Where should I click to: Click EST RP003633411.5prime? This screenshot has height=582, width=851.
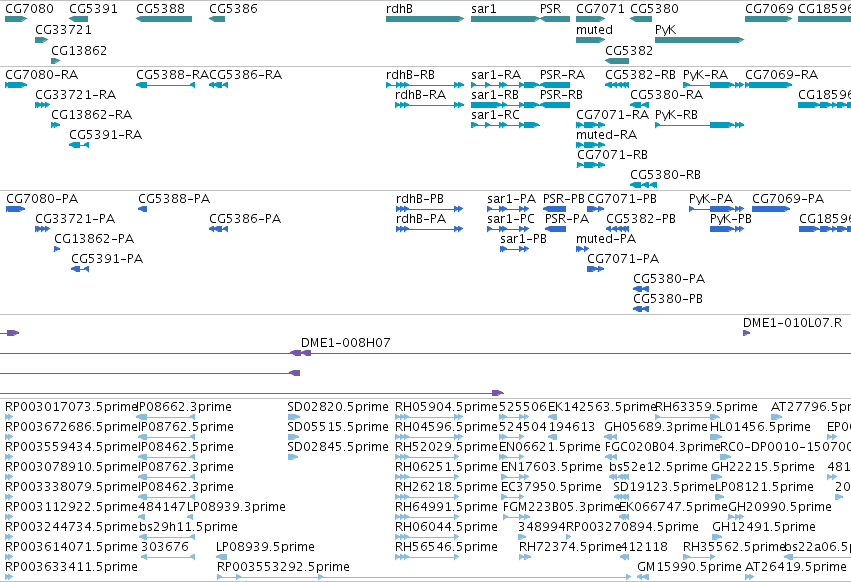[71, 567]
